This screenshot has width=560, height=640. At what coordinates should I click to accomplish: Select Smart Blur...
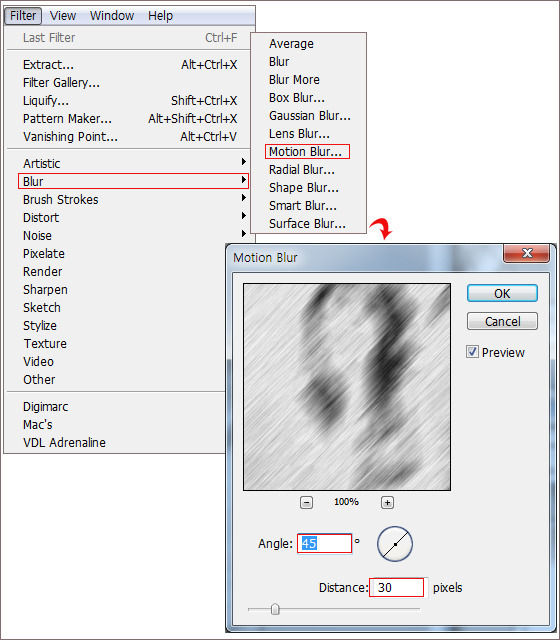[x=303, y=205]
